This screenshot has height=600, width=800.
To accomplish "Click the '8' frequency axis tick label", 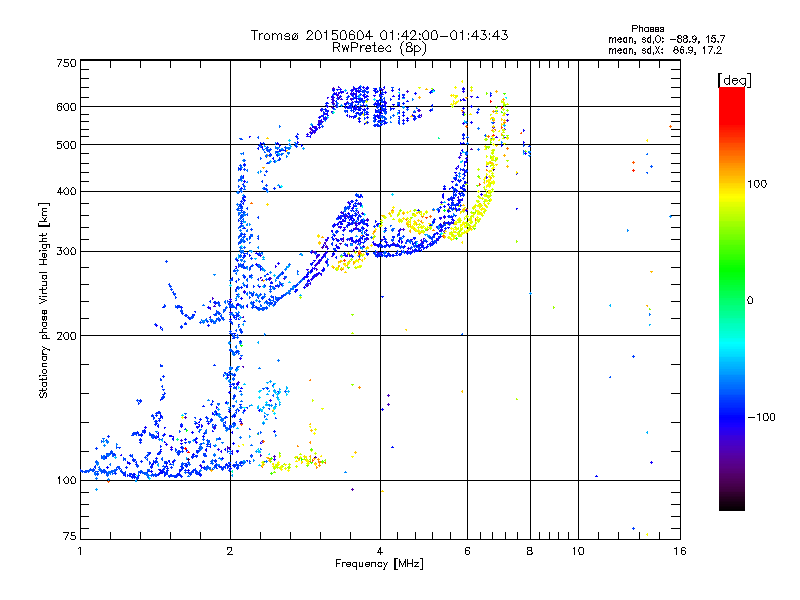I will click(x=530, y=551).
